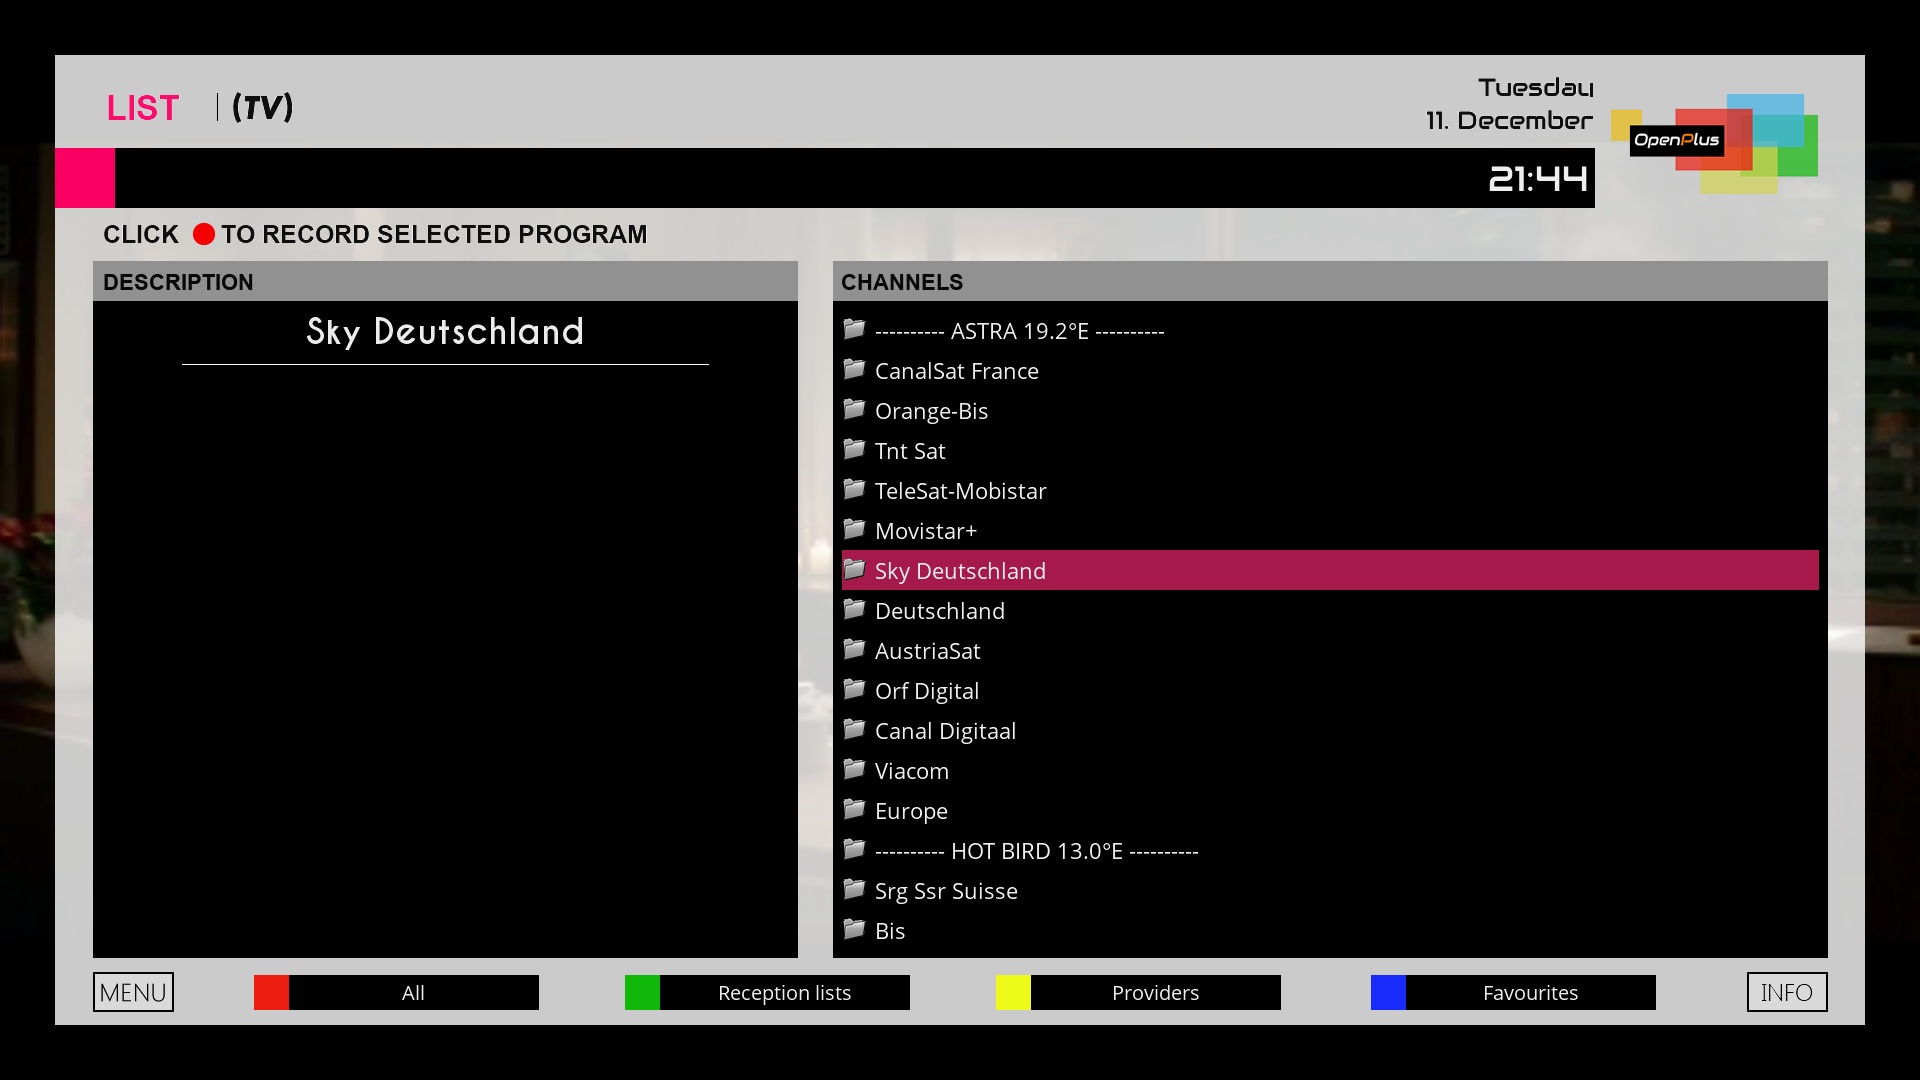Click the folder icon next to Europe
1920x1080 pixels.
point(854,809)
